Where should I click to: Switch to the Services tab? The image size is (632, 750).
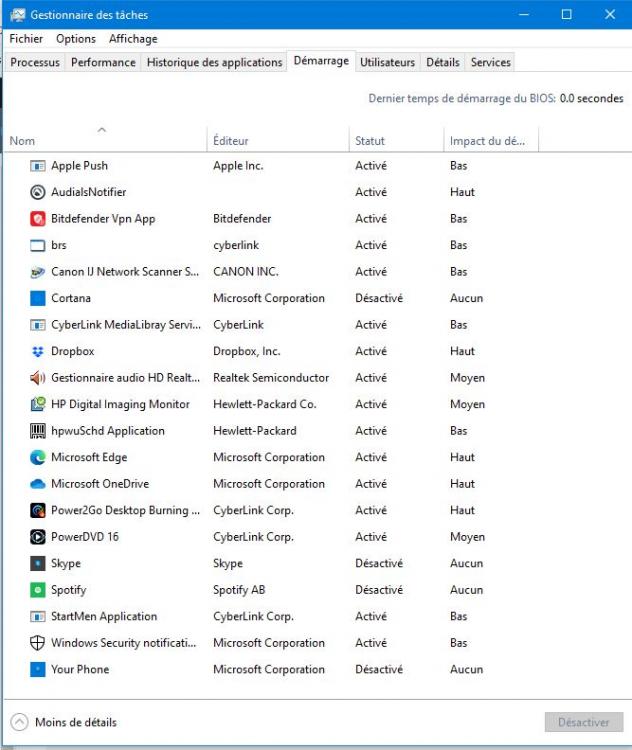coord(490,62)
